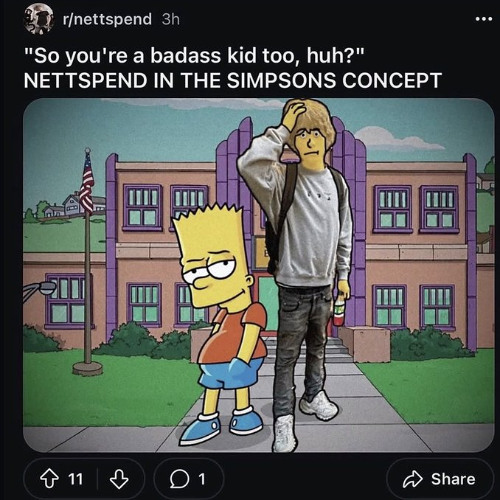Tap the 3h post timestamp
This screenshot has height=500, width=500.
point(171,19)
